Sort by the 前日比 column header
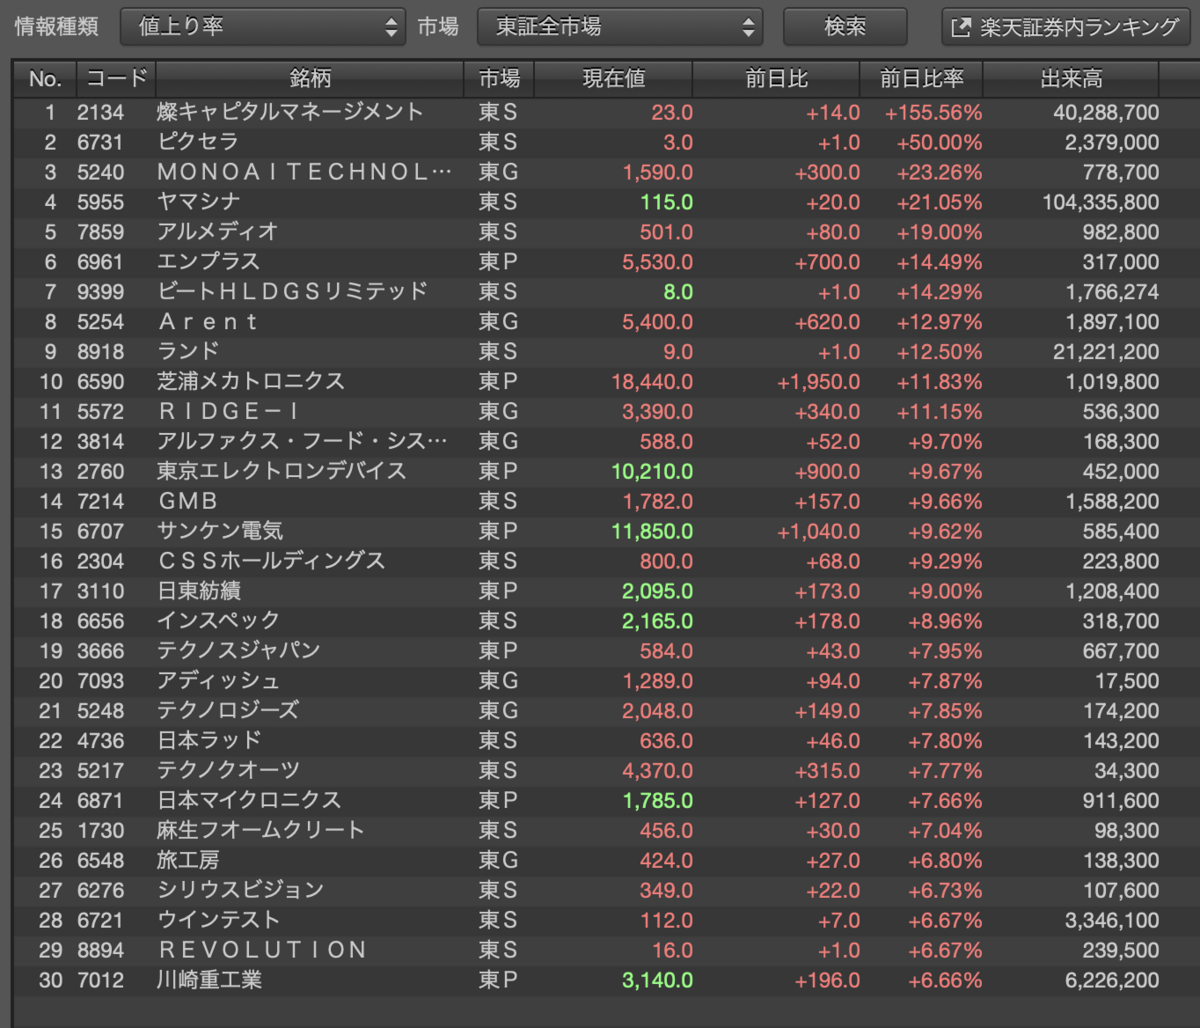The width and height of the screenshot is (1200, 1028). click(776, 79)
